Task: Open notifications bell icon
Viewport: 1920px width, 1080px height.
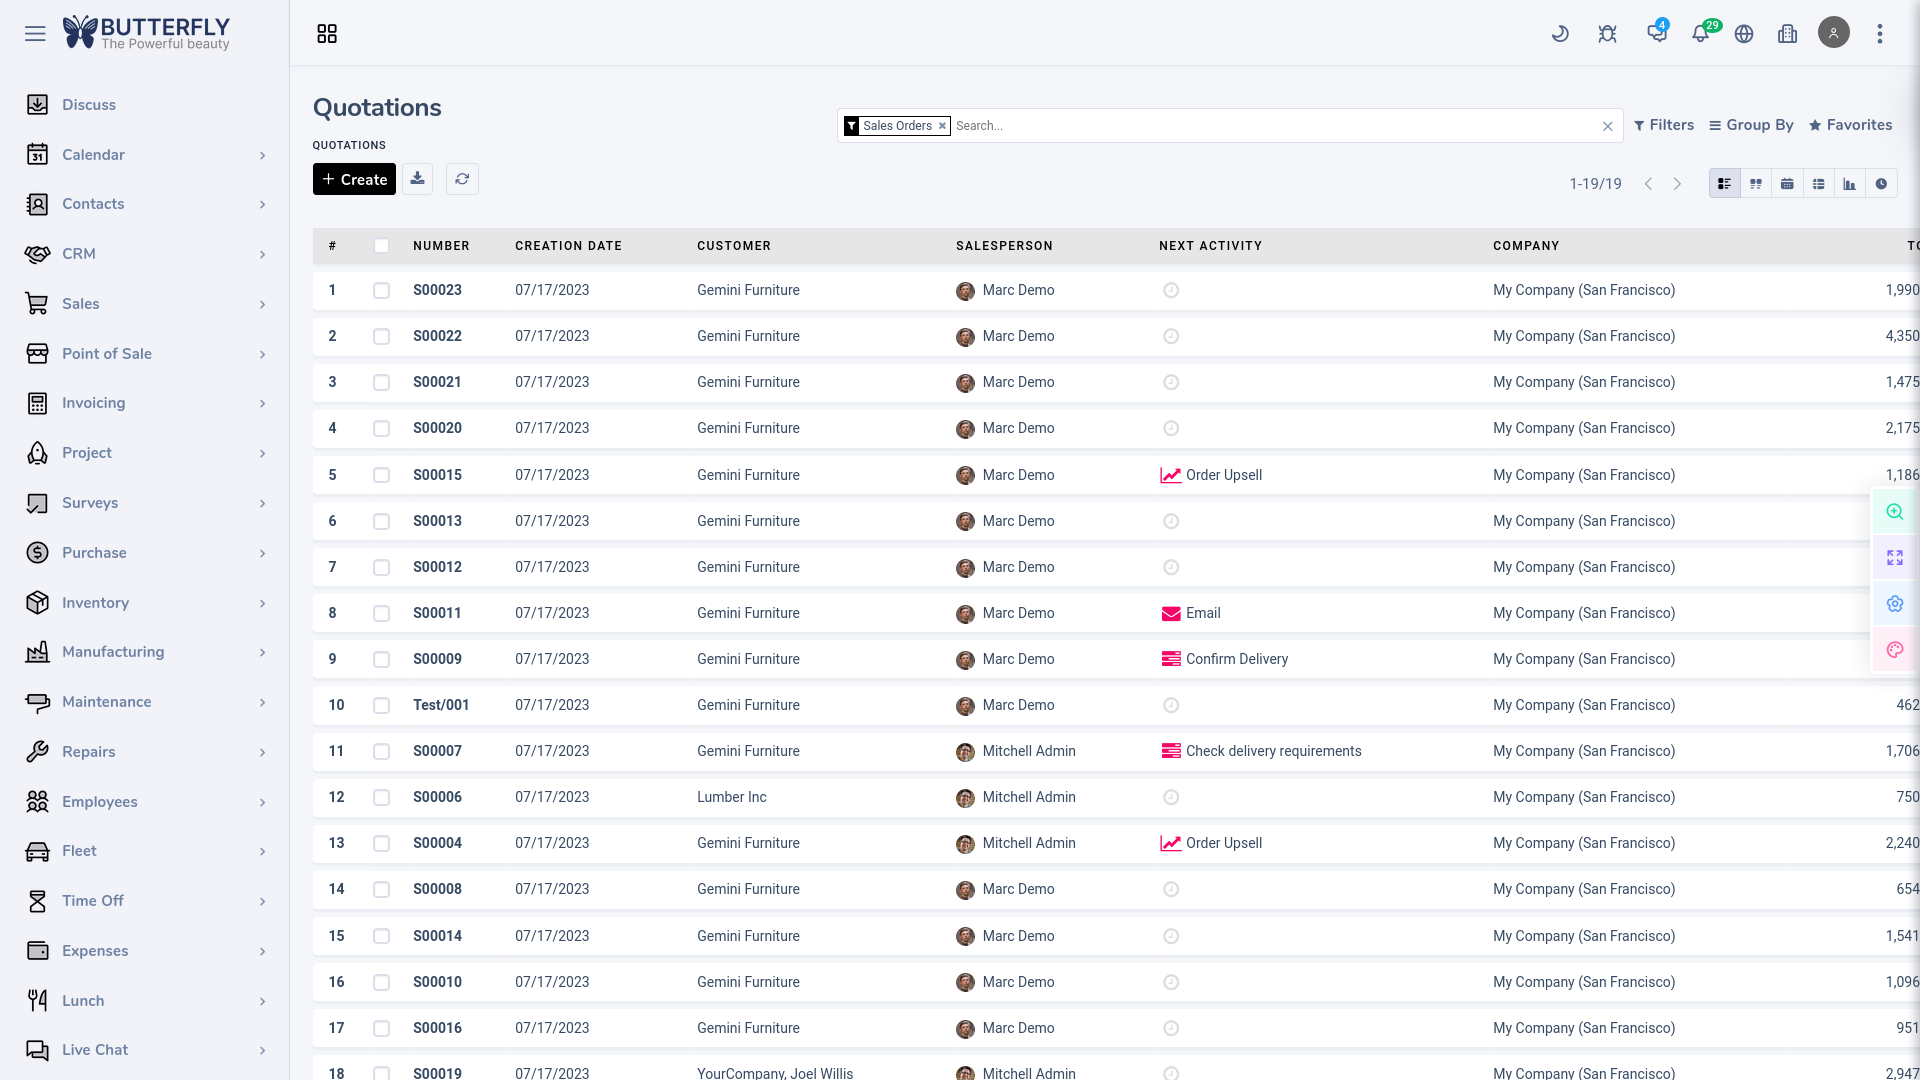Action: point(1700,34)
